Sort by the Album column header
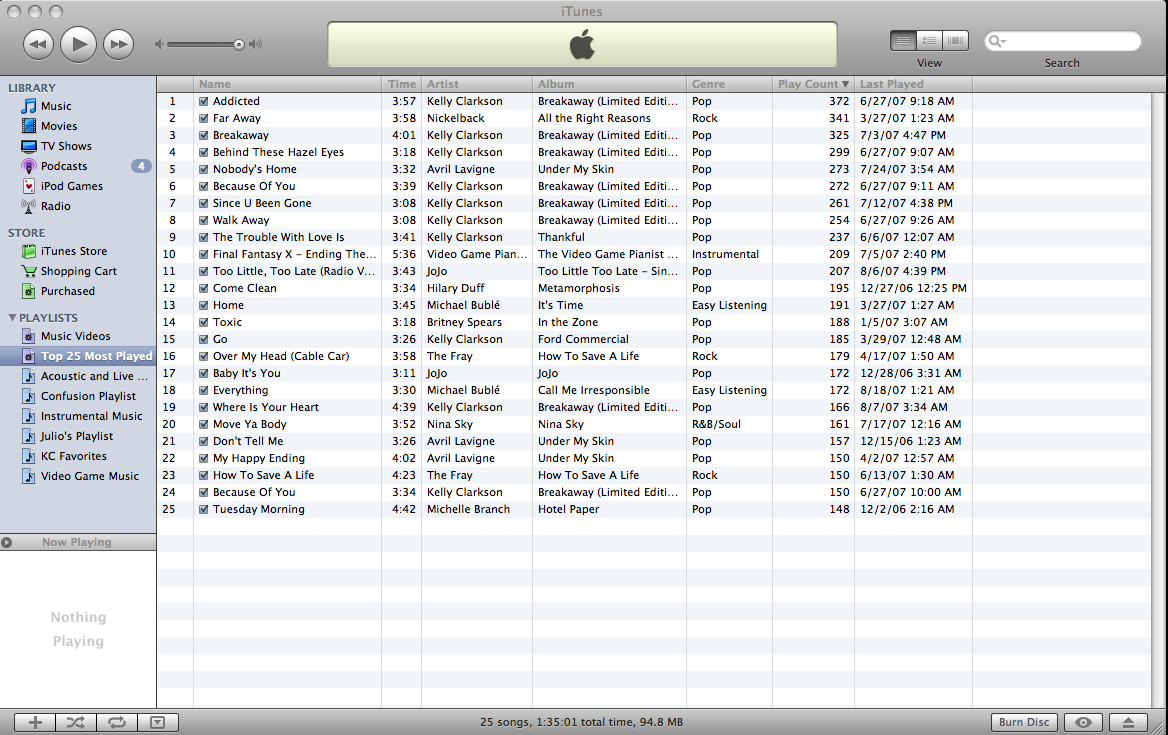The height and width of the screenshot is (735, 1168). pos(609,84)
